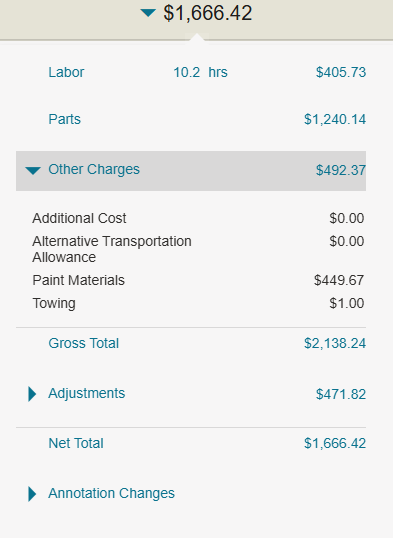
Task: Expand the Annotation Changes arrow
Action: pos(32,494)
